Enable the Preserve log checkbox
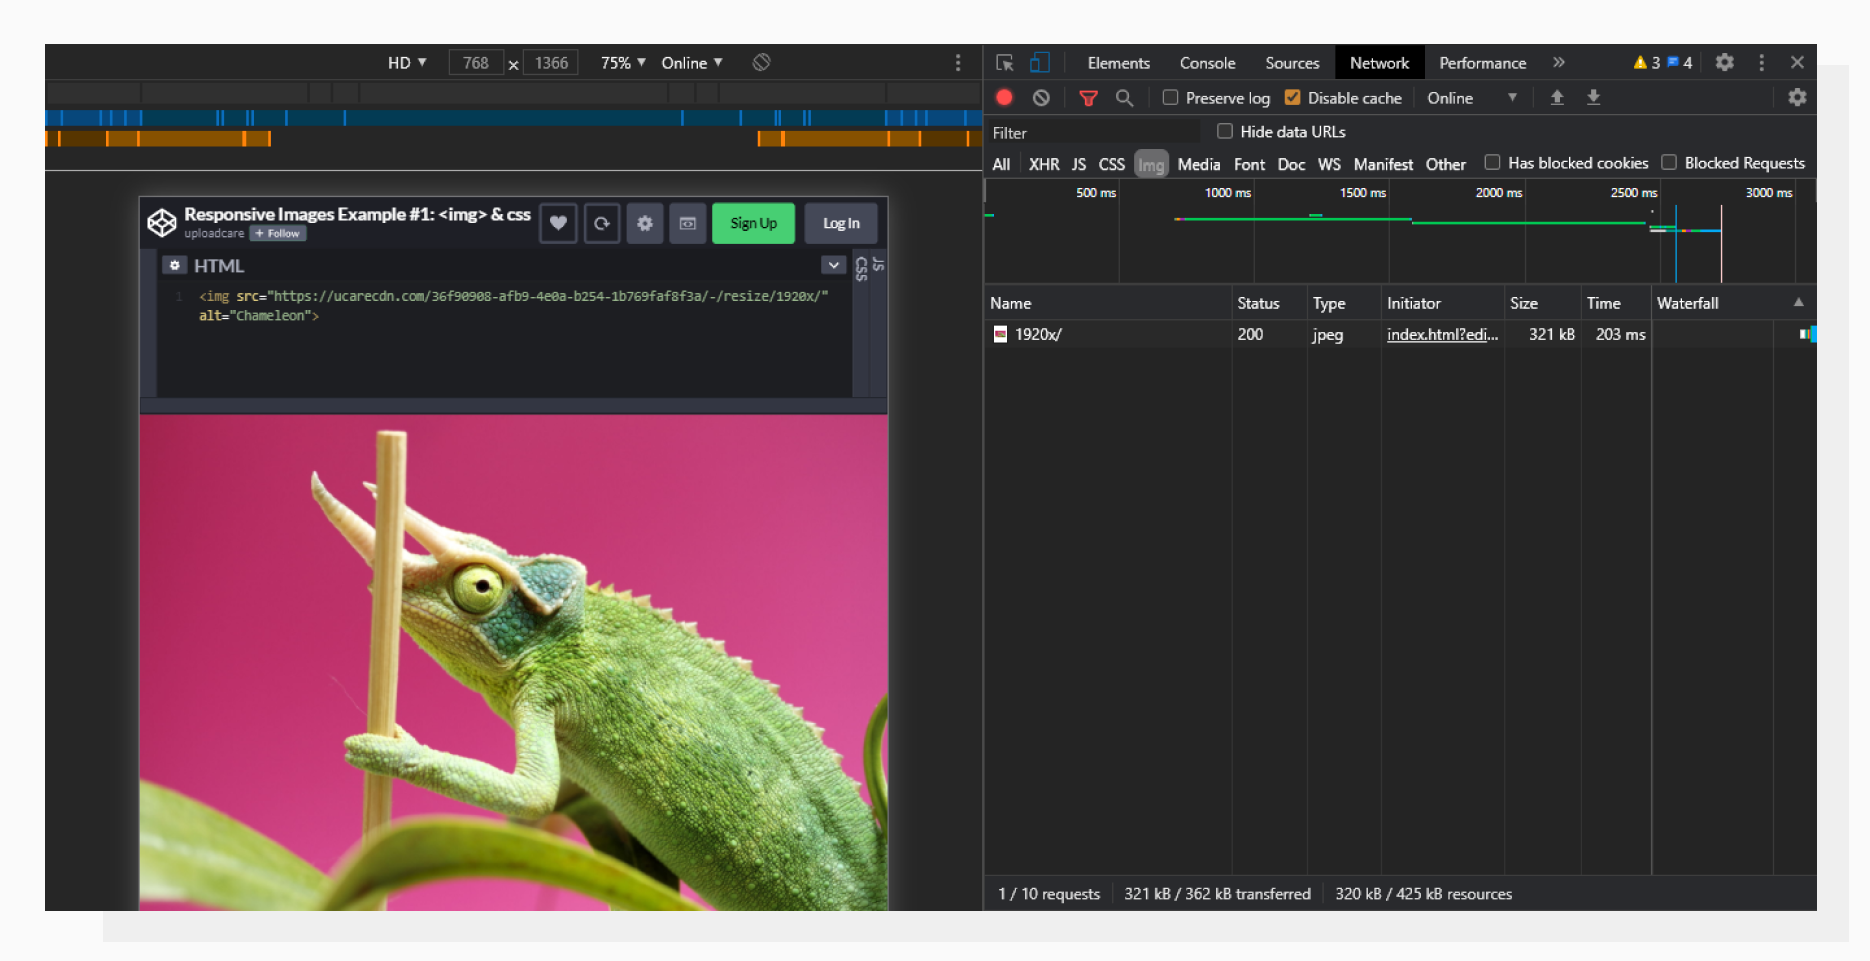1870x961 pixels. (x=1169, y=97)
